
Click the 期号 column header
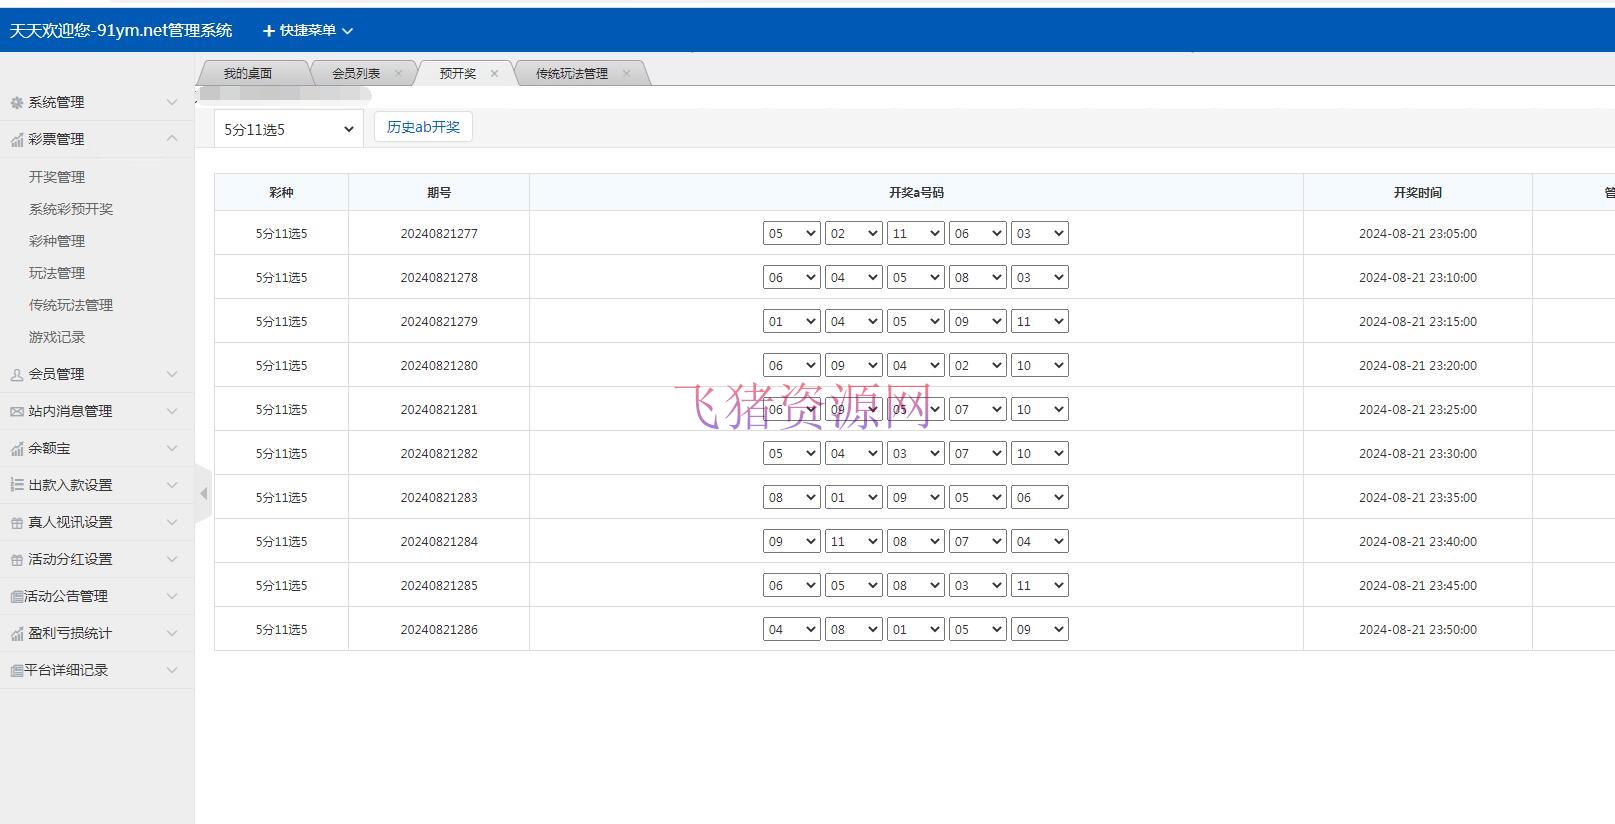439,192
